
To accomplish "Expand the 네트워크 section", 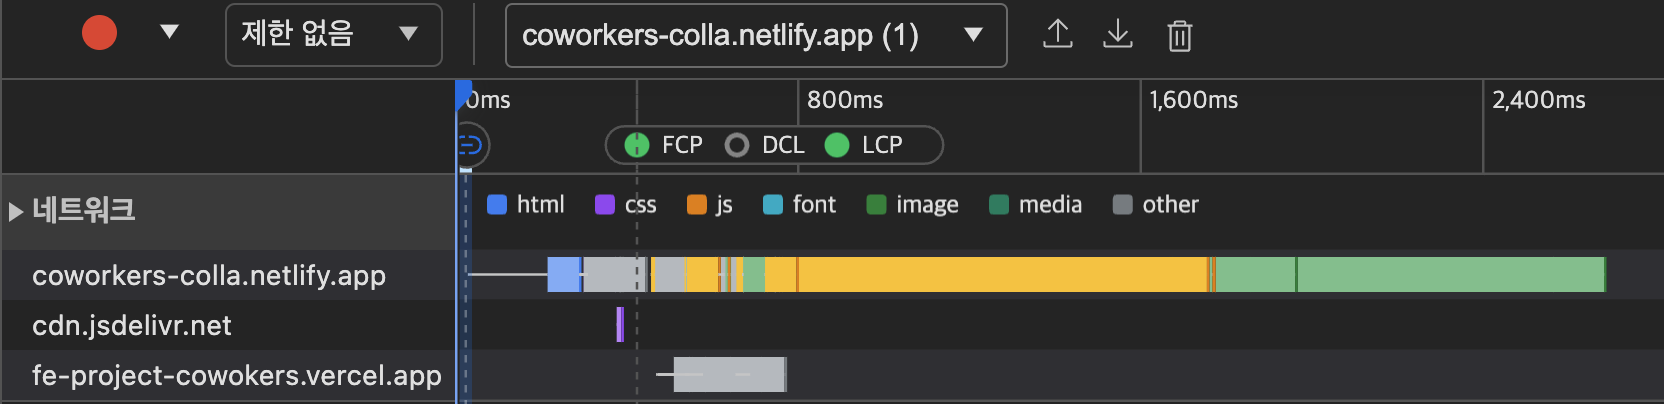I will 16,211.
